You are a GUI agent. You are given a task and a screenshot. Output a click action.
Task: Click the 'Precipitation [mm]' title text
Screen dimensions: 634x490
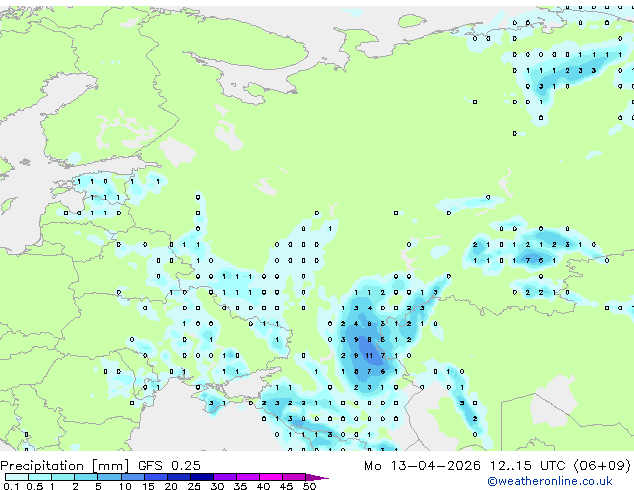pyautogui.click(x=65, y=466)
